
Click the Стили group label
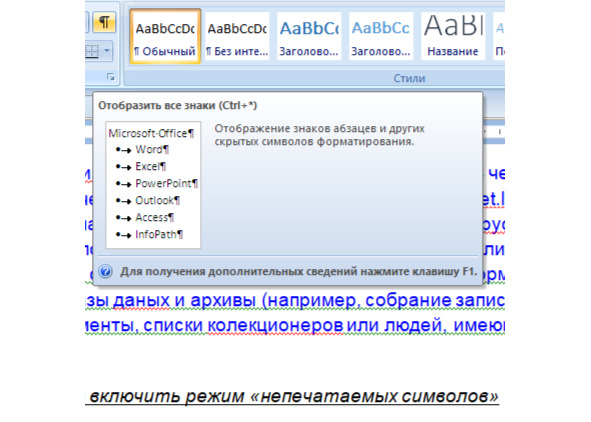[409, 78]
